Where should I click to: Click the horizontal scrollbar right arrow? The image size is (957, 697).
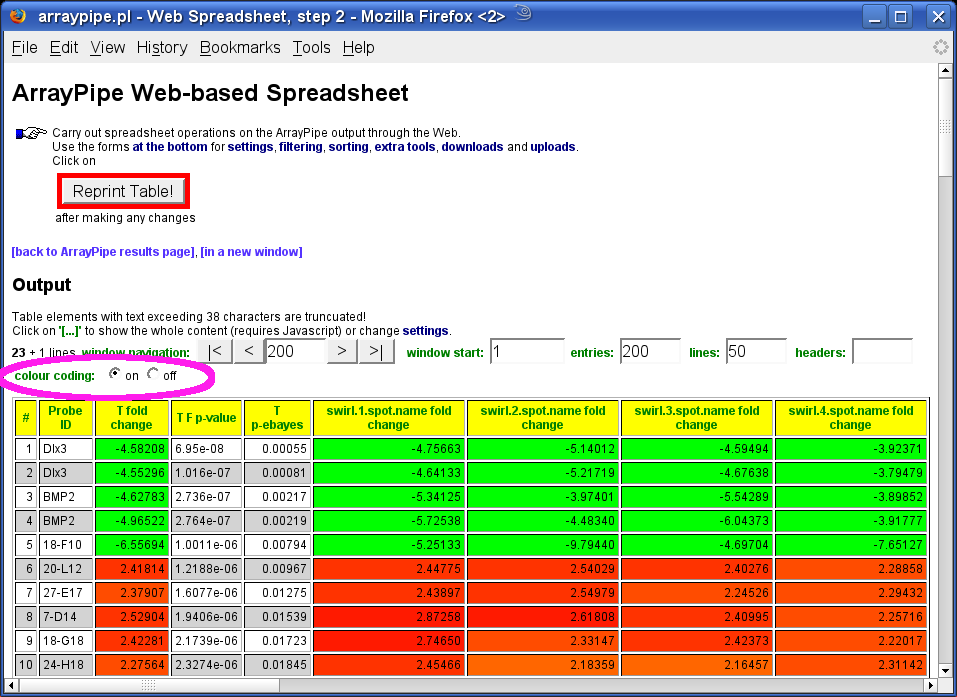coord(931,685)
